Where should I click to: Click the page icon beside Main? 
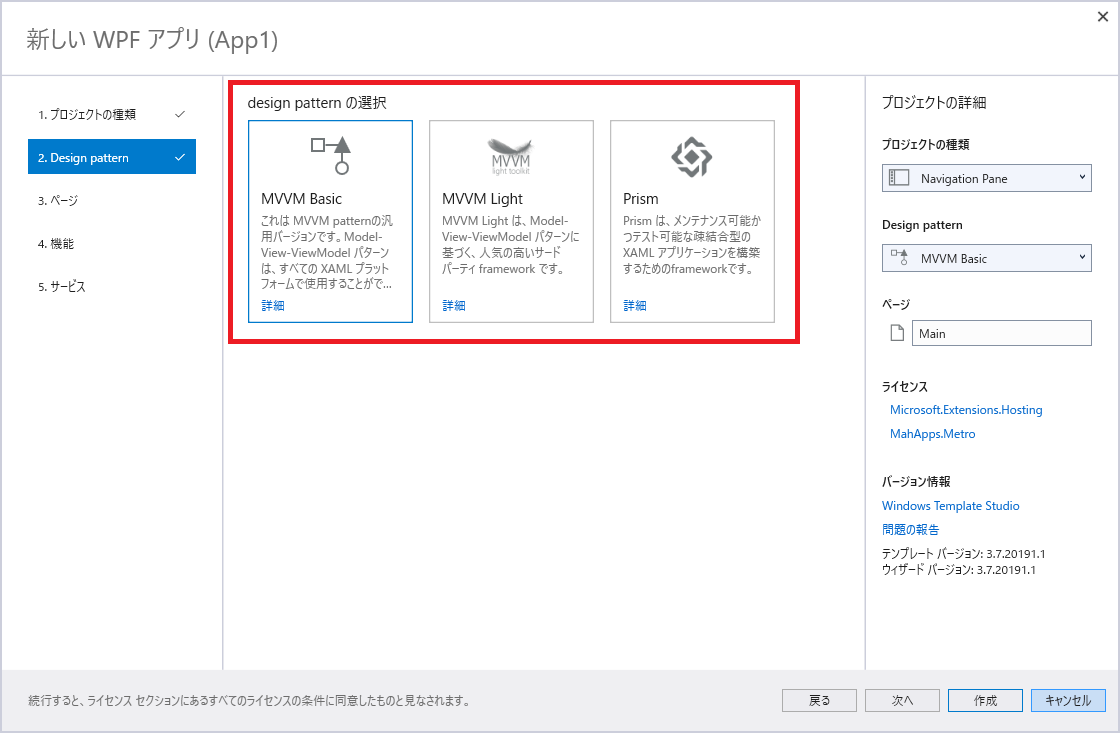click(897, 333)
